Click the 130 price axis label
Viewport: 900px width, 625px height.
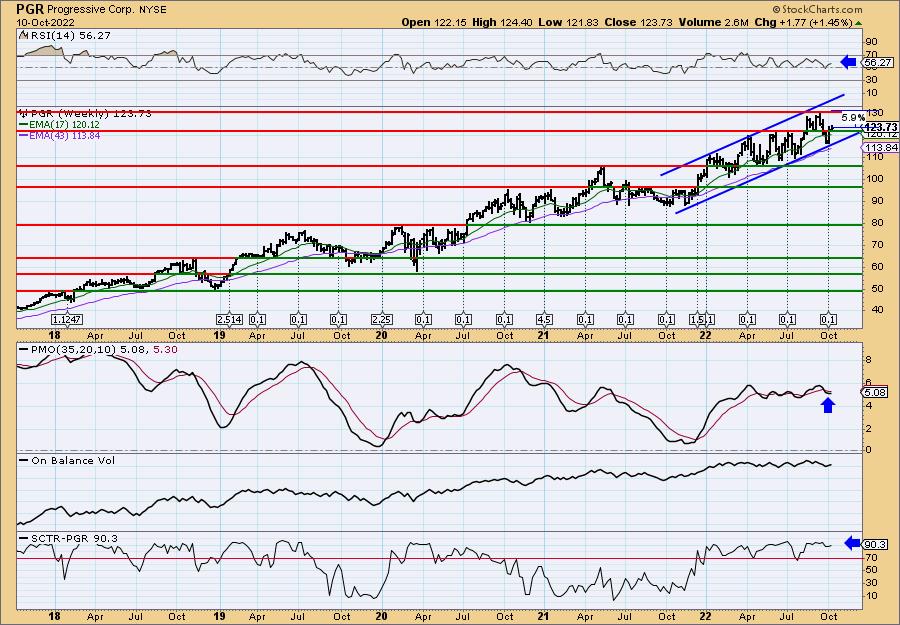point(873,112)
